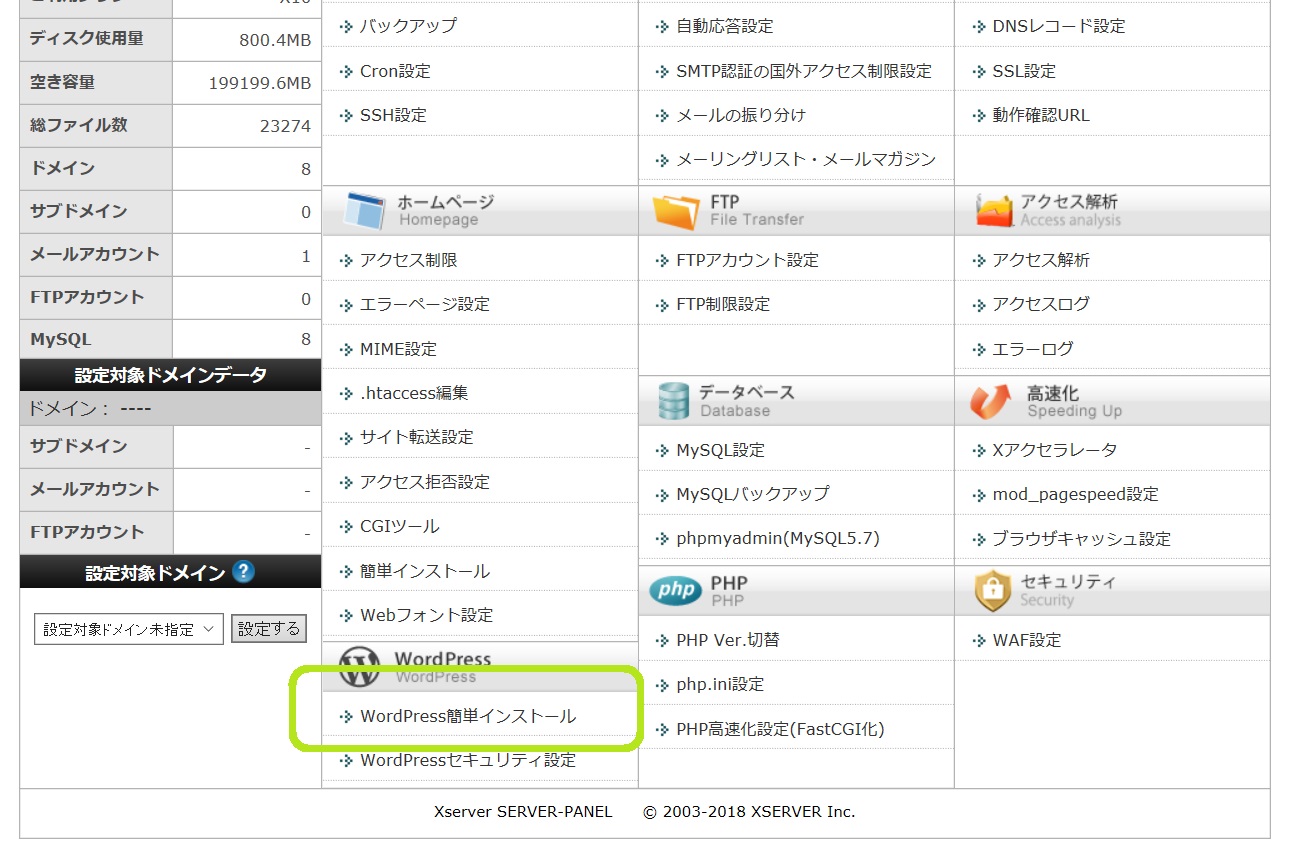This screenshot has width=1290, height=851.
Task: Click the Speeding Up arrow icon
Action: click(x=991, y=400)
